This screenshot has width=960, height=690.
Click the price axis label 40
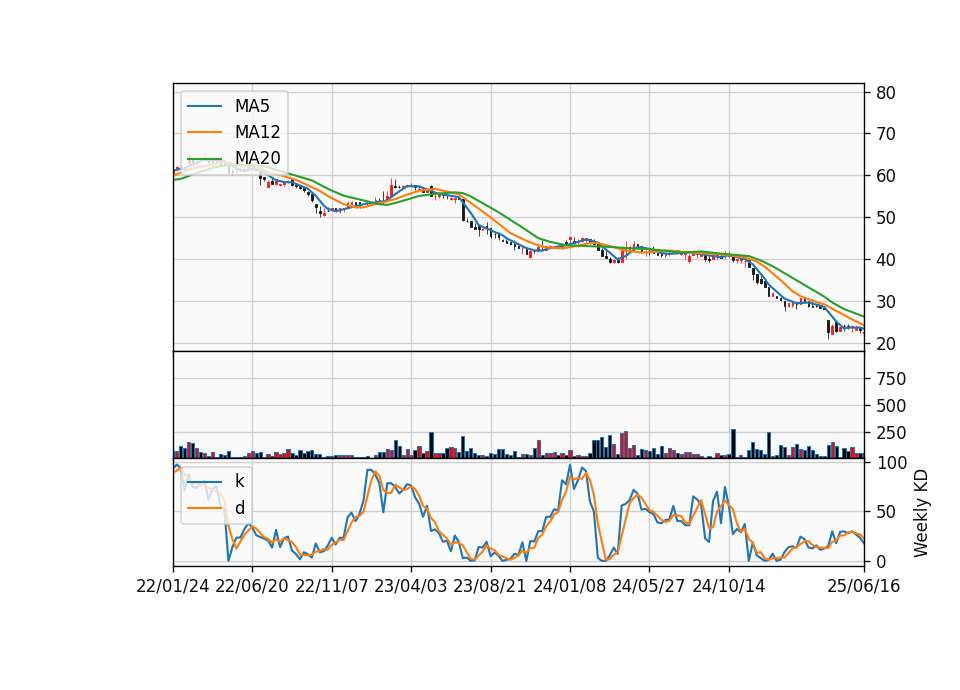[886, 260]
